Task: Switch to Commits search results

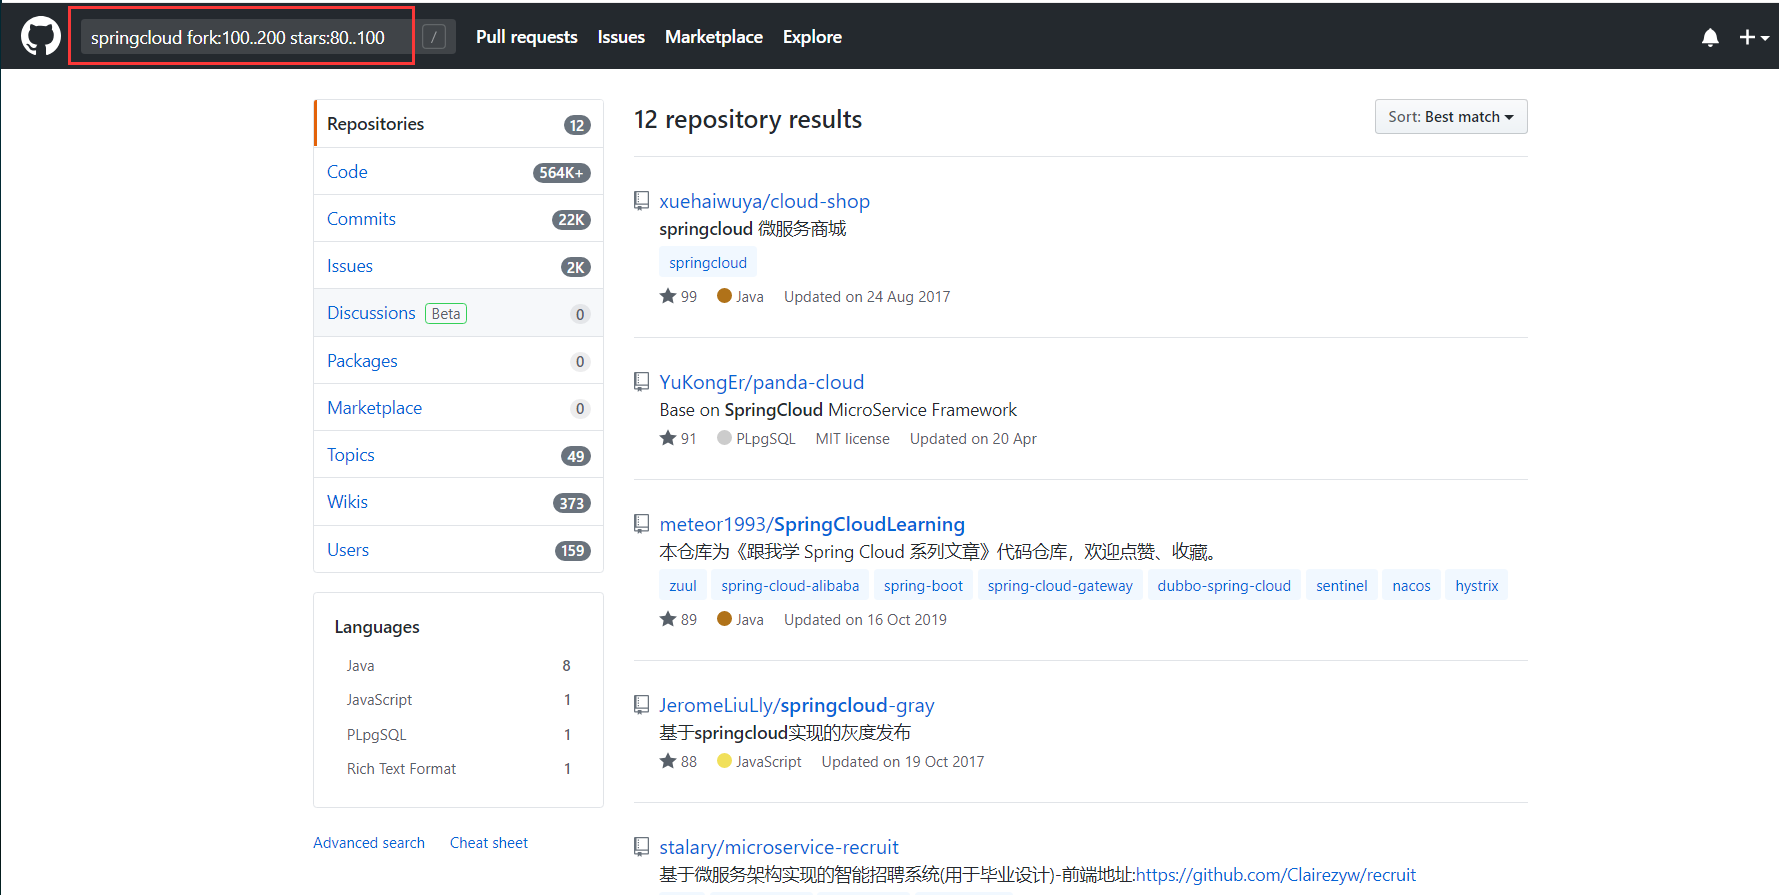Action: 361,219
